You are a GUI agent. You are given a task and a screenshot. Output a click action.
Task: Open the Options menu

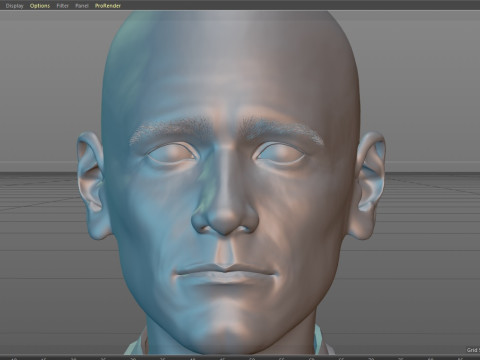coord(40,6)
